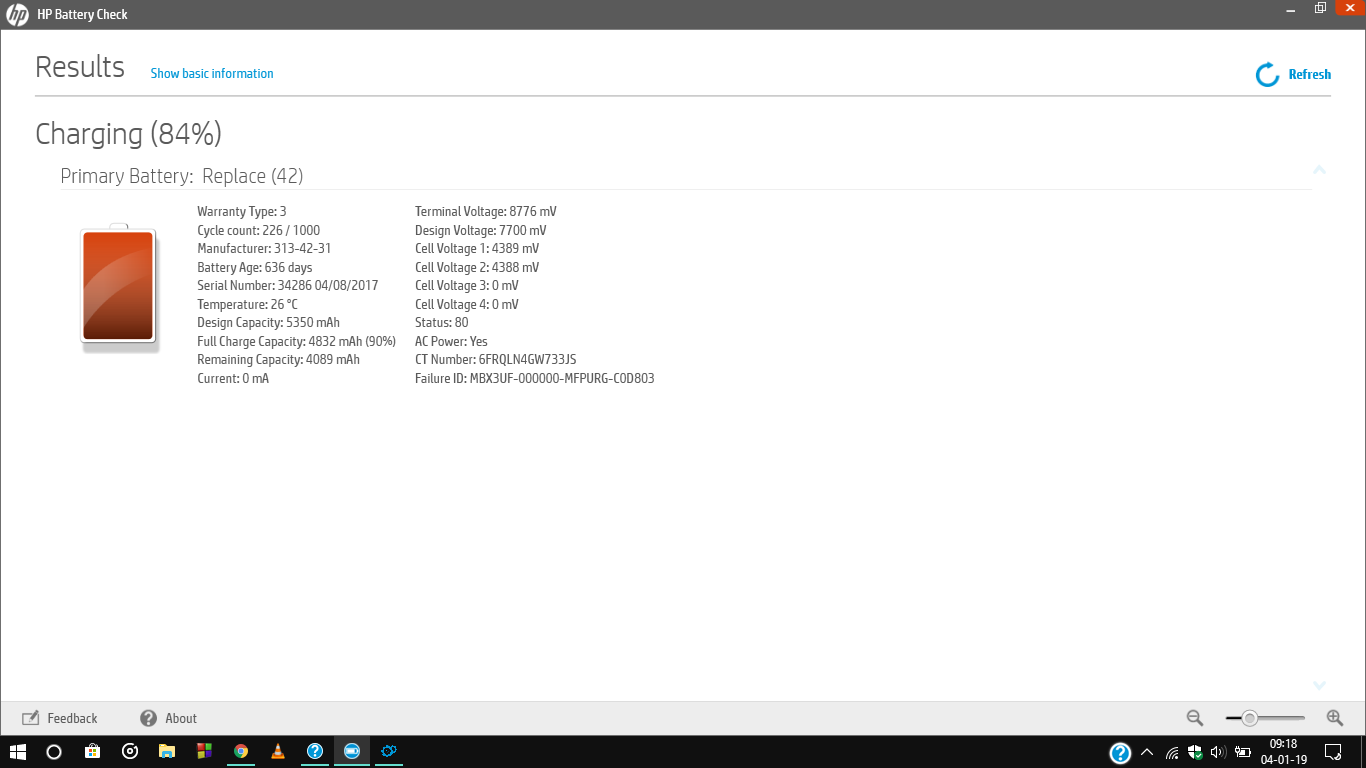Image resolution: width=1366 pixels, height=768 pixels.
Task: Click the Wi-Fi icon in the system tray
Action: point(1172,751)
